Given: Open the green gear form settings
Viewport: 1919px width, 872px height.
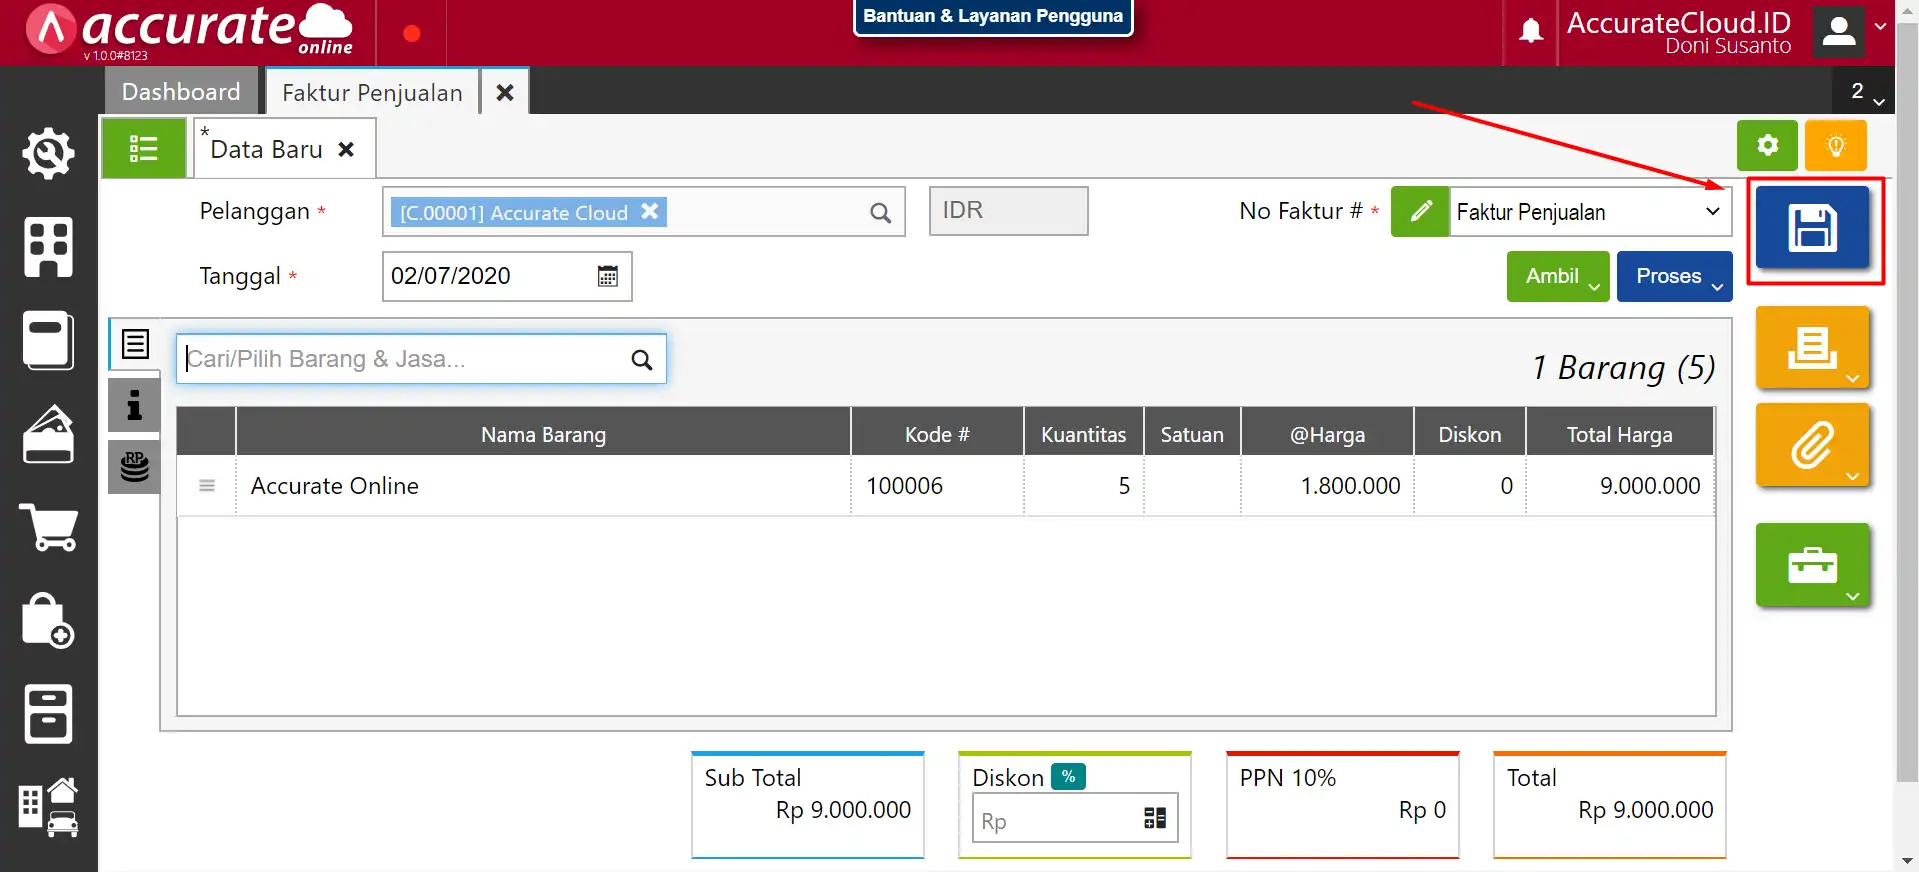Looking at the screenshot, I should coord(1767,146).
